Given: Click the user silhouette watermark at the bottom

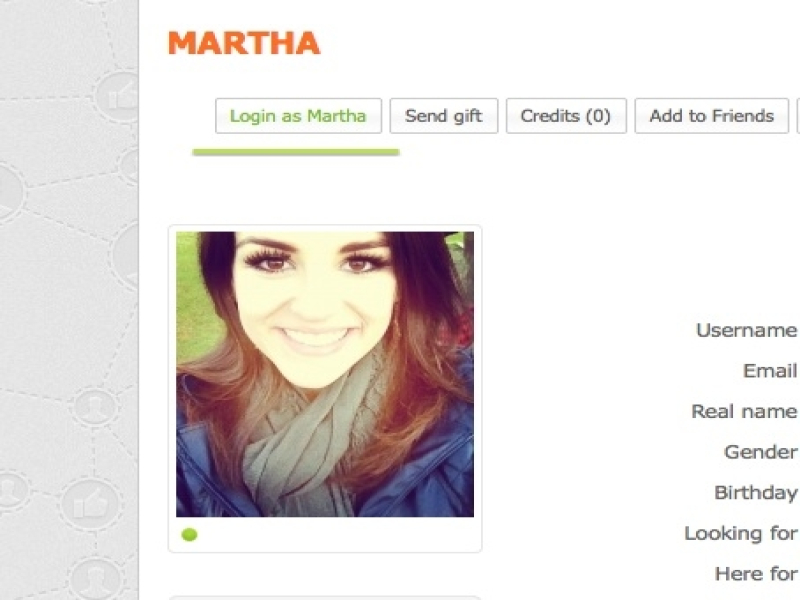Looking at the screenshot, I should point(94,579).
